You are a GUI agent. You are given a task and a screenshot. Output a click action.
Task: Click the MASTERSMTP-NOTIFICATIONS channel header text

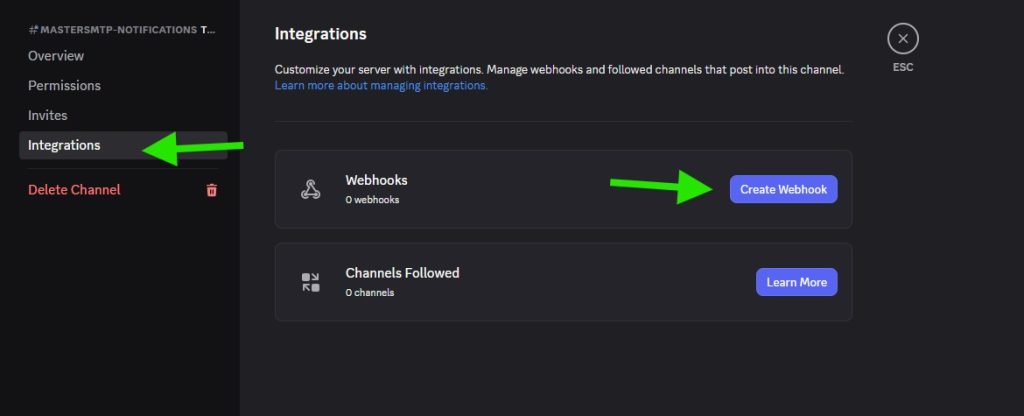coord(122,30)
